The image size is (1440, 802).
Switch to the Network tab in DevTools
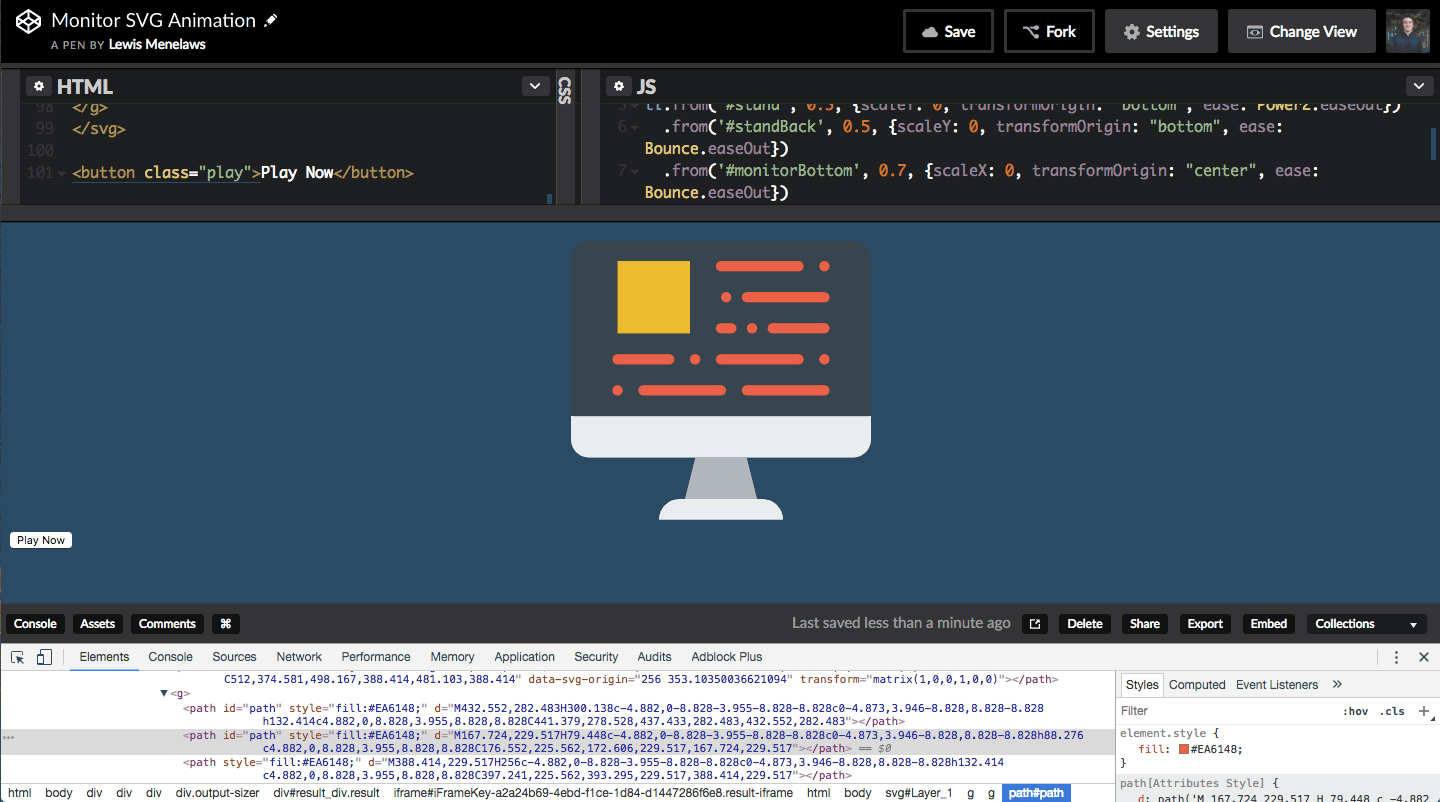pos(298,656)
